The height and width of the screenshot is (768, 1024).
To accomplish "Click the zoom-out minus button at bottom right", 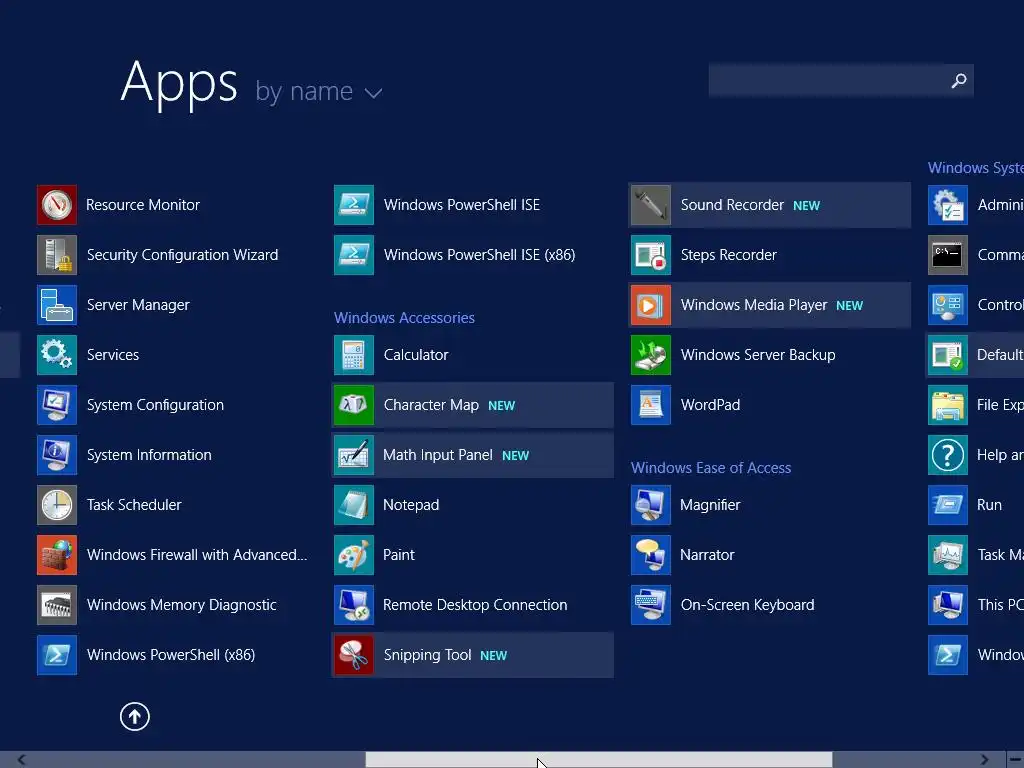I will pos(1016,760).
